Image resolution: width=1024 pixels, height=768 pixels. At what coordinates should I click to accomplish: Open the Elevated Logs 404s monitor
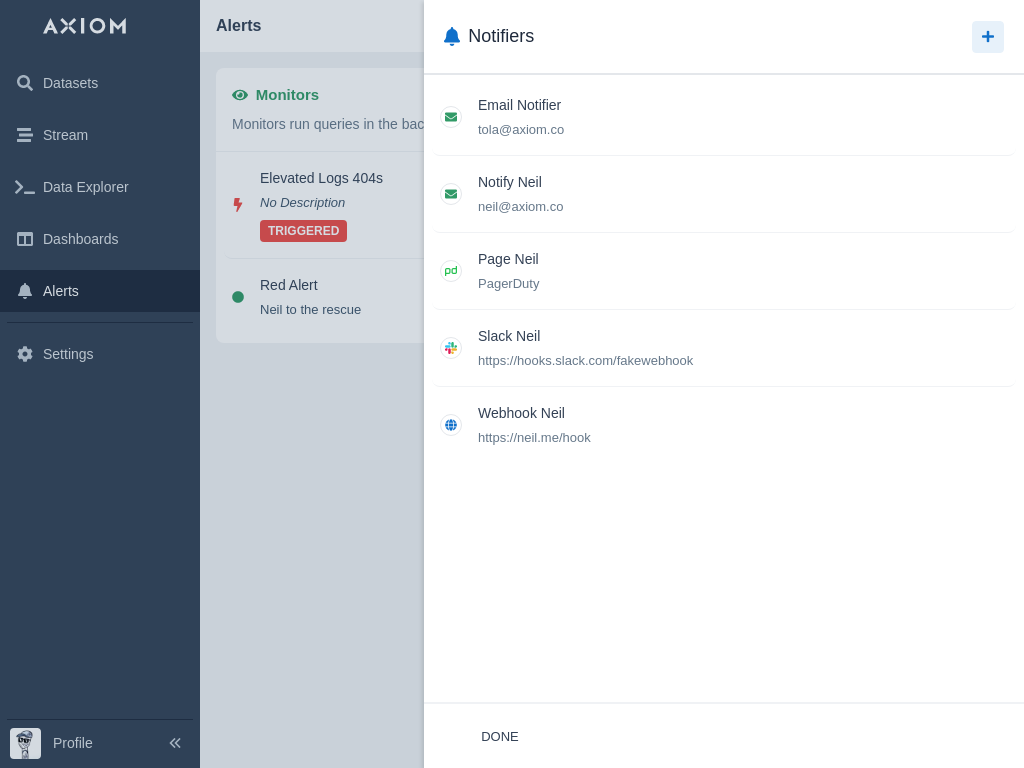pos(321,178)
